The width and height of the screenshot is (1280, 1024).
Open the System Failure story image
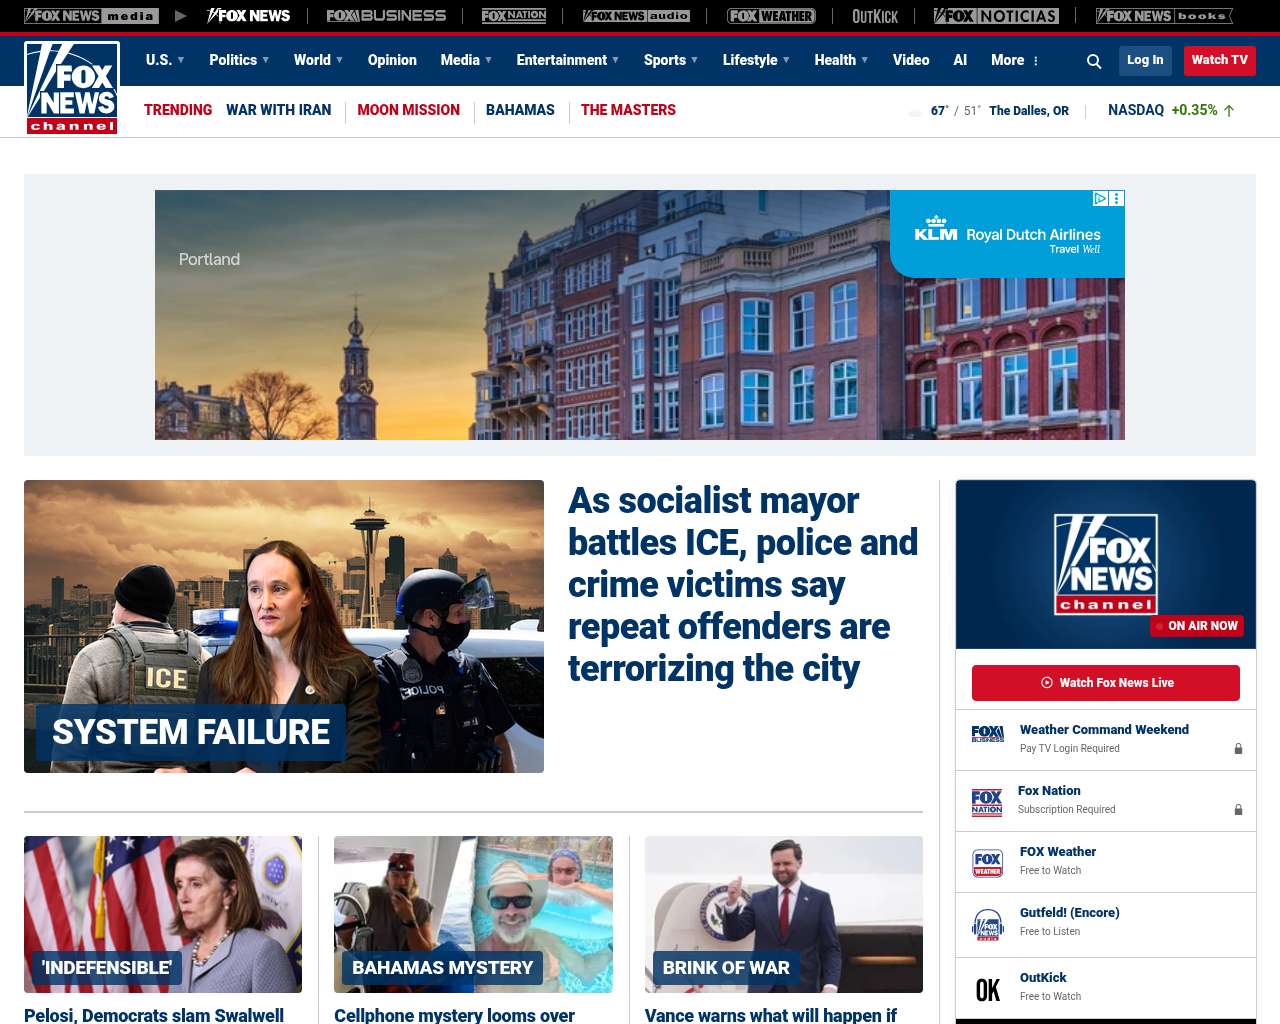[x=284, y=626]
